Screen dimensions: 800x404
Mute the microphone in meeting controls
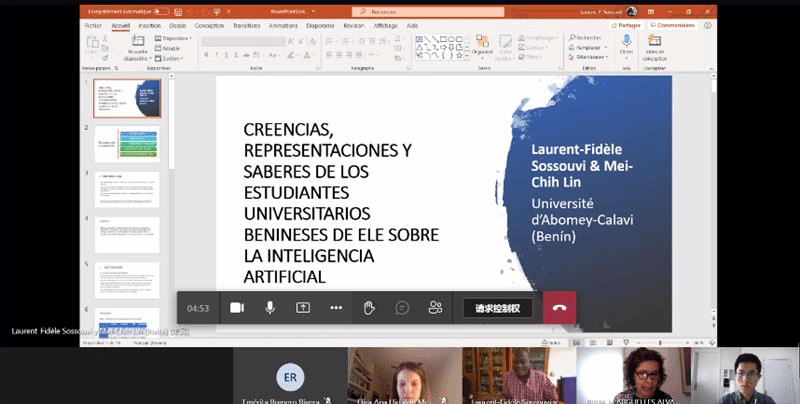tap(270, 308)
